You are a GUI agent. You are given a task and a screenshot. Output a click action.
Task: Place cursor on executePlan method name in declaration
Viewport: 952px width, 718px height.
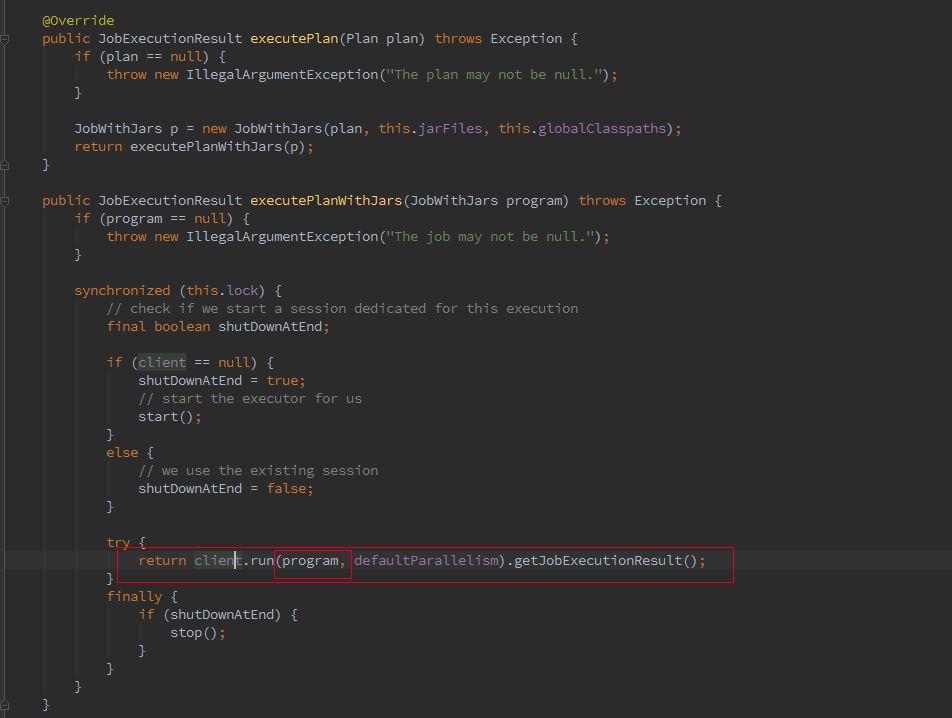point(294,39)
